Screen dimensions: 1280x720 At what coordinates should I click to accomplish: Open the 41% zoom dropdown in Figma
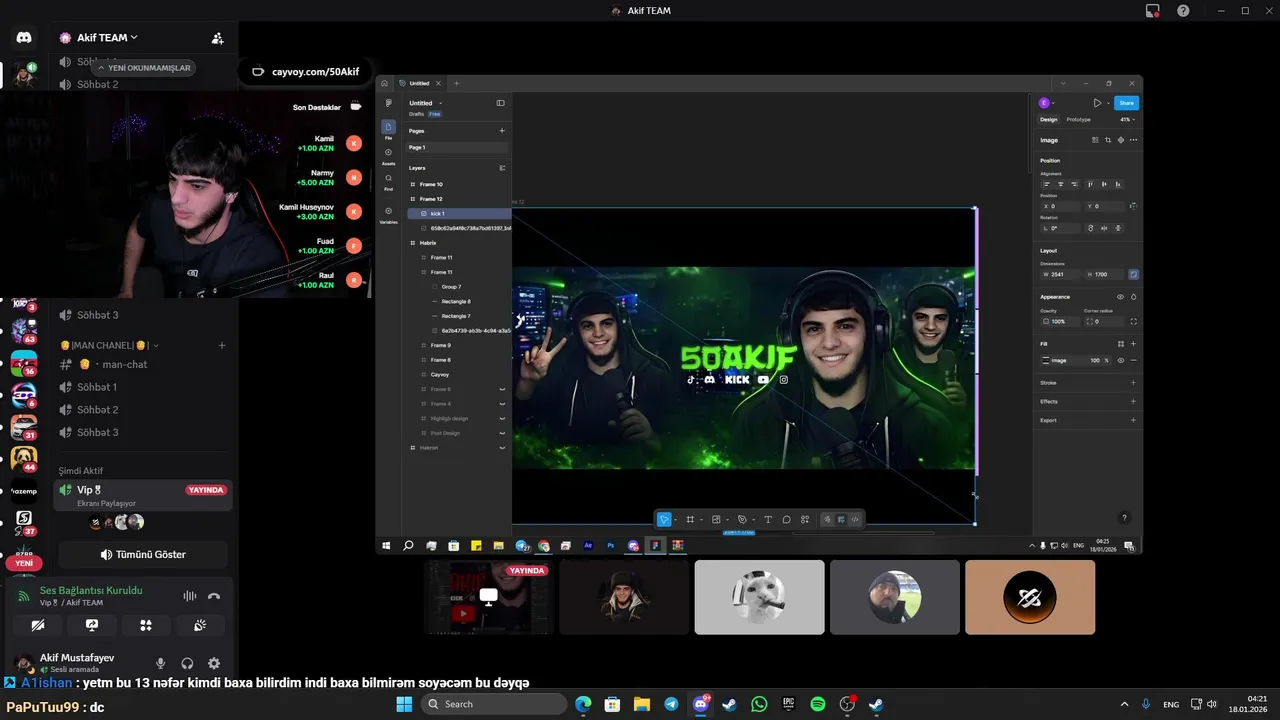coord(1127,119)
